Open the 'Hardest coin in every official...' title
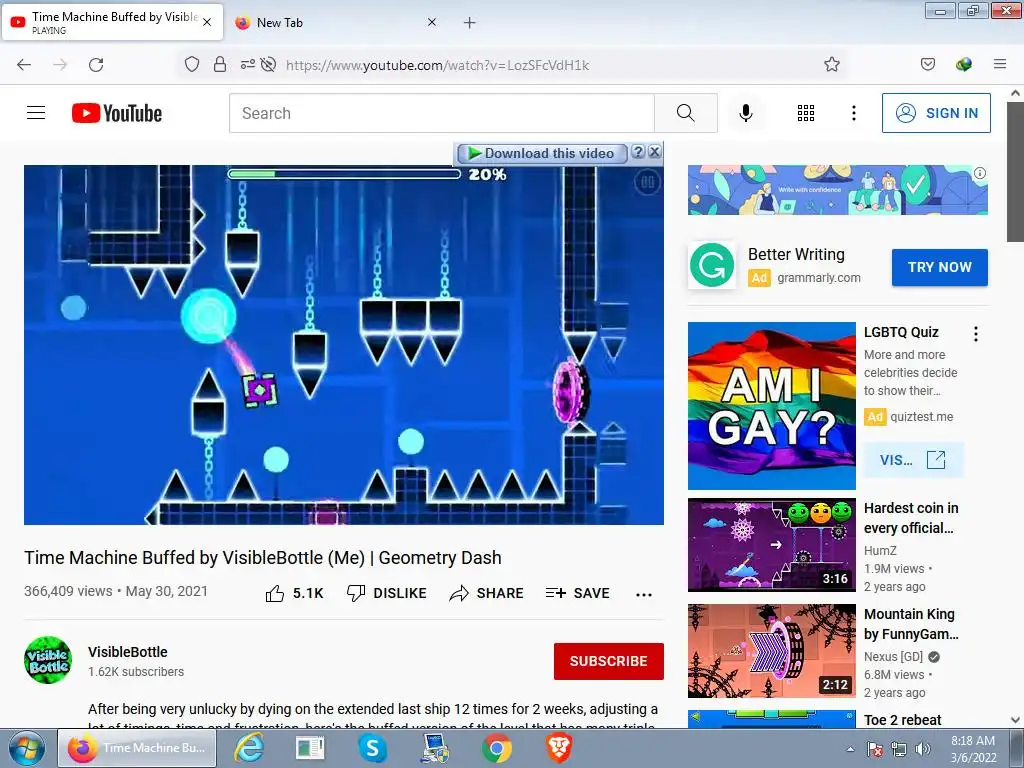This screenshot has width=1024, height=768. coord(911,517)
